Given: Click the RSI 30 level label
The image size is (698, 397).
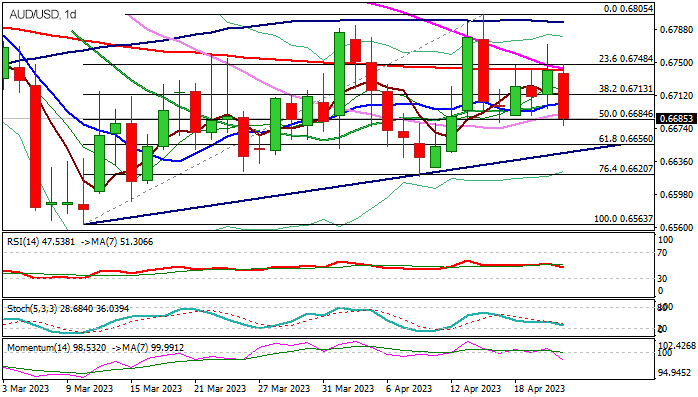Looking at the screenshot, I should pyautogui.click(x=662, y=279).
